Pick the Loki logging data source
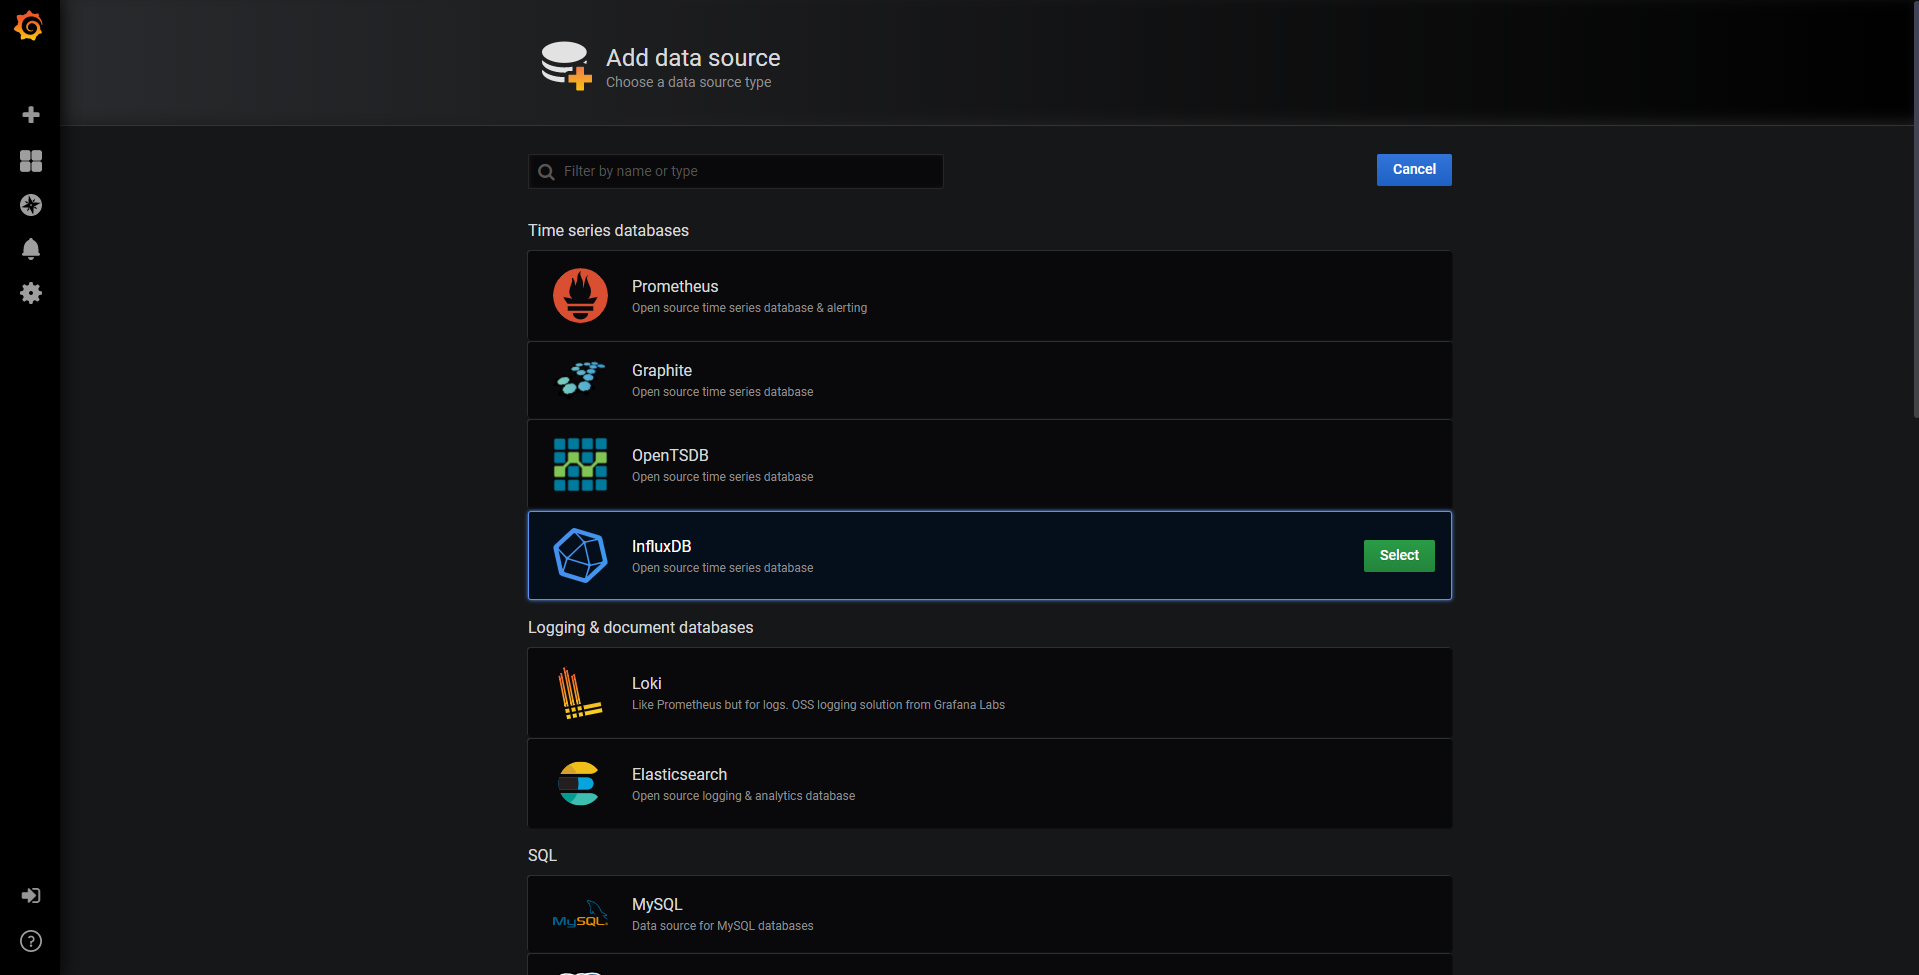This screenshot has height=975, width=1919. pyautogui.click(x=989, y=693)
